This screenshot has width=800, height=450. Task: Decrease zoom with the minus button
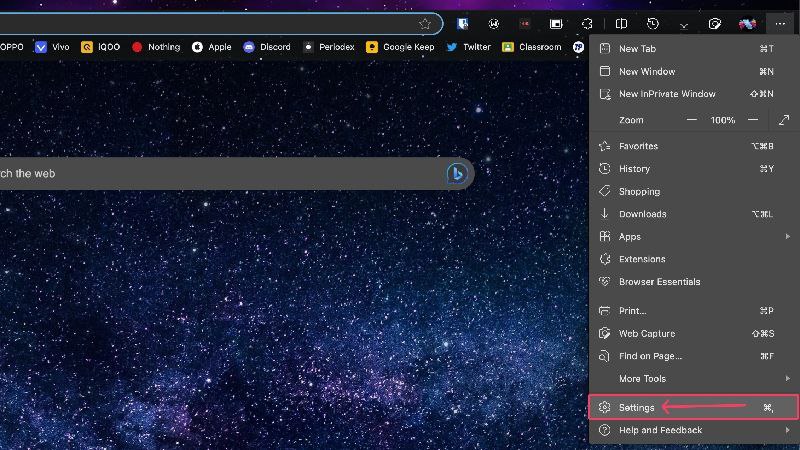692,120
